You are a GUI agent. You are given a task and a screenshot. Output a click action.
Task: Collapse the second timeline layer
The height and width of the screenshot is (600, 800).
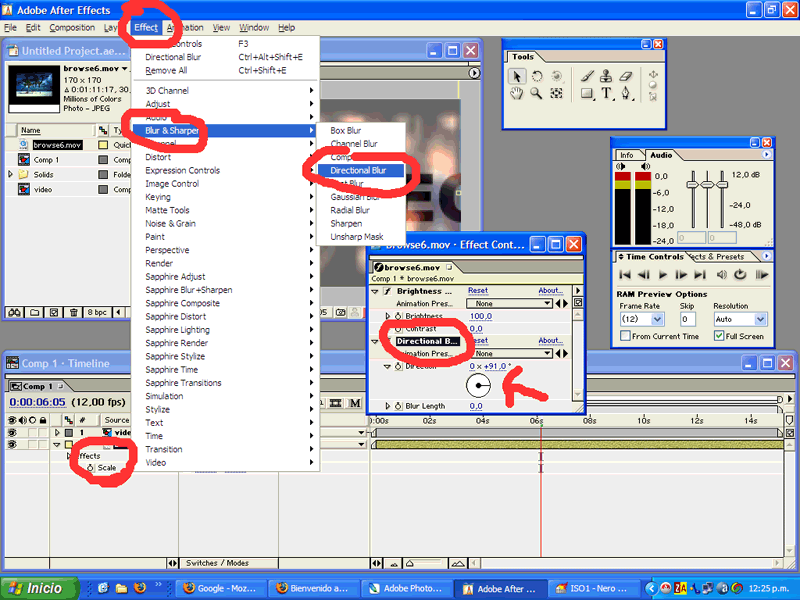[x=57, y=445]
